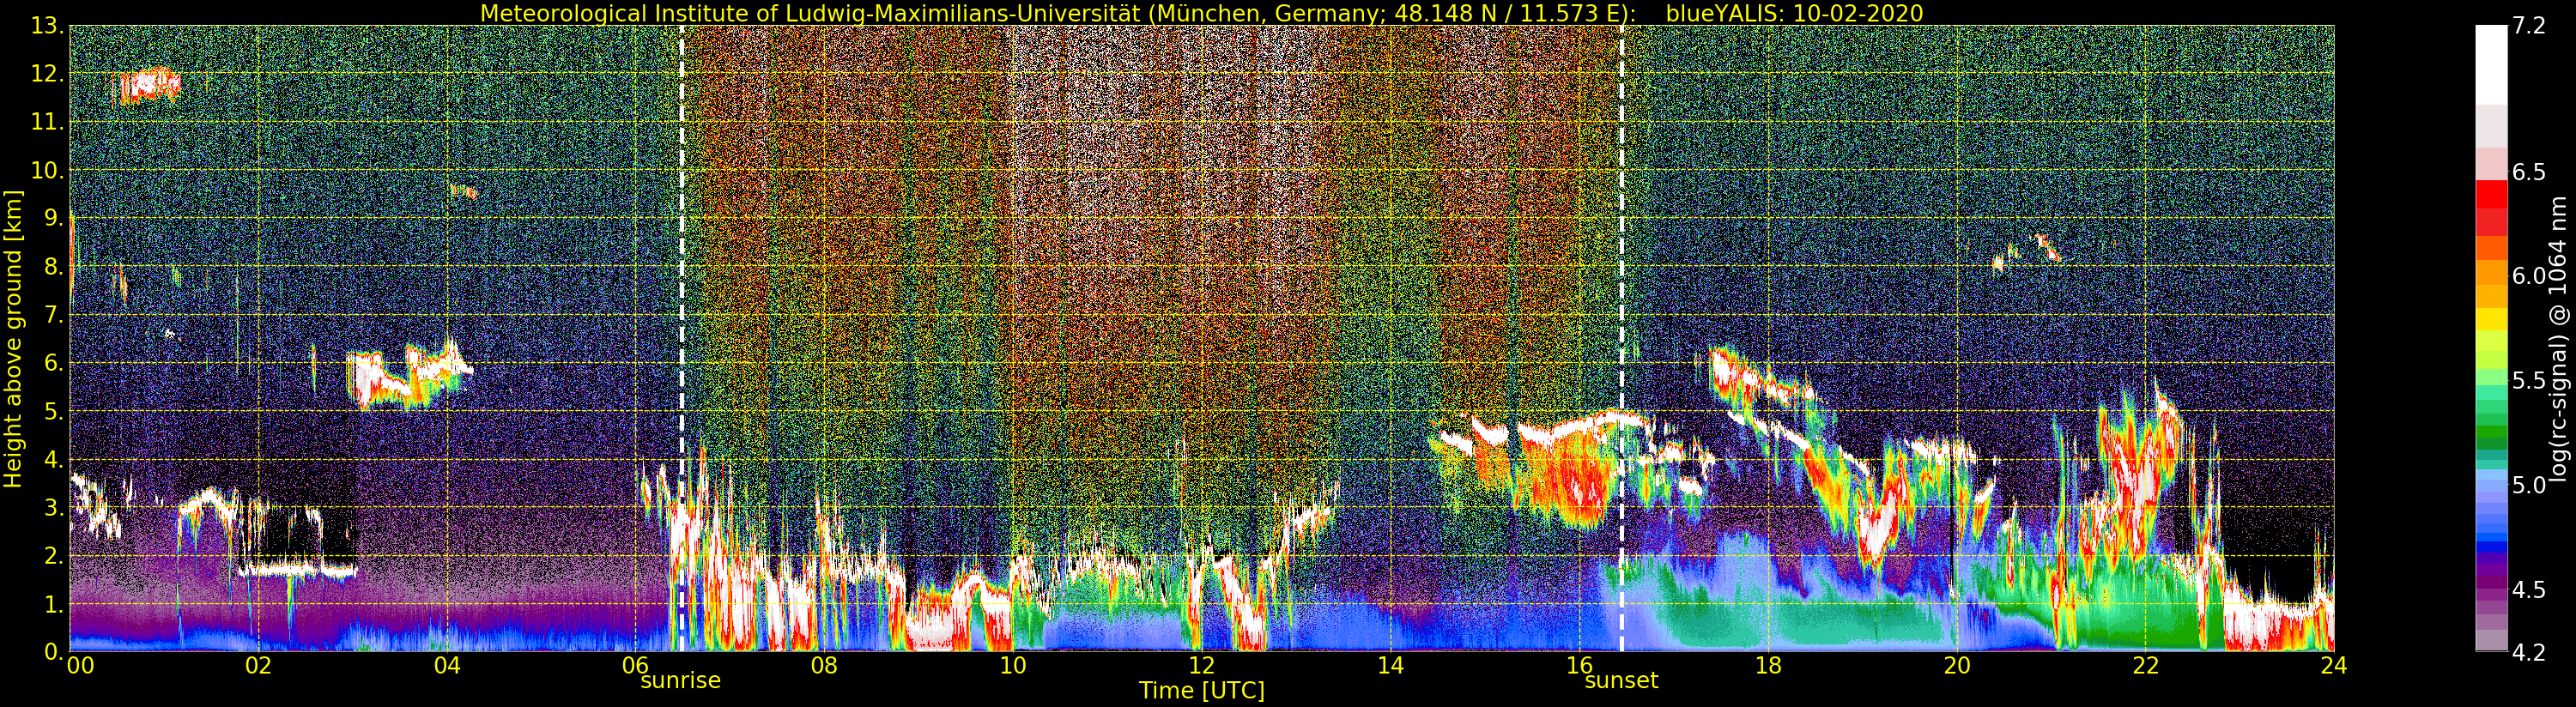Select the '18' time axis tick

1768,665
